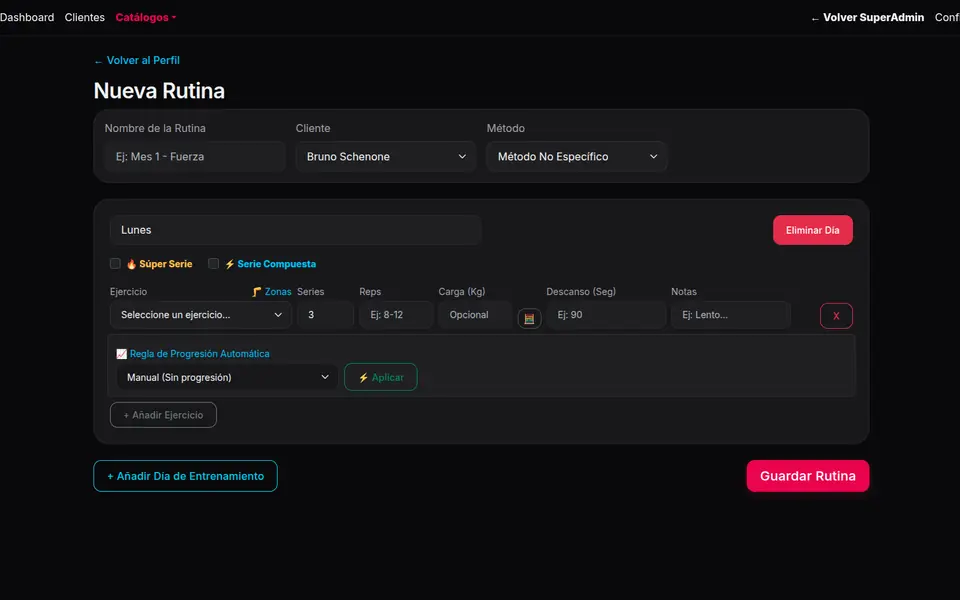
Task: Follow the Volver al Perfil link
Action: [137, 60]
